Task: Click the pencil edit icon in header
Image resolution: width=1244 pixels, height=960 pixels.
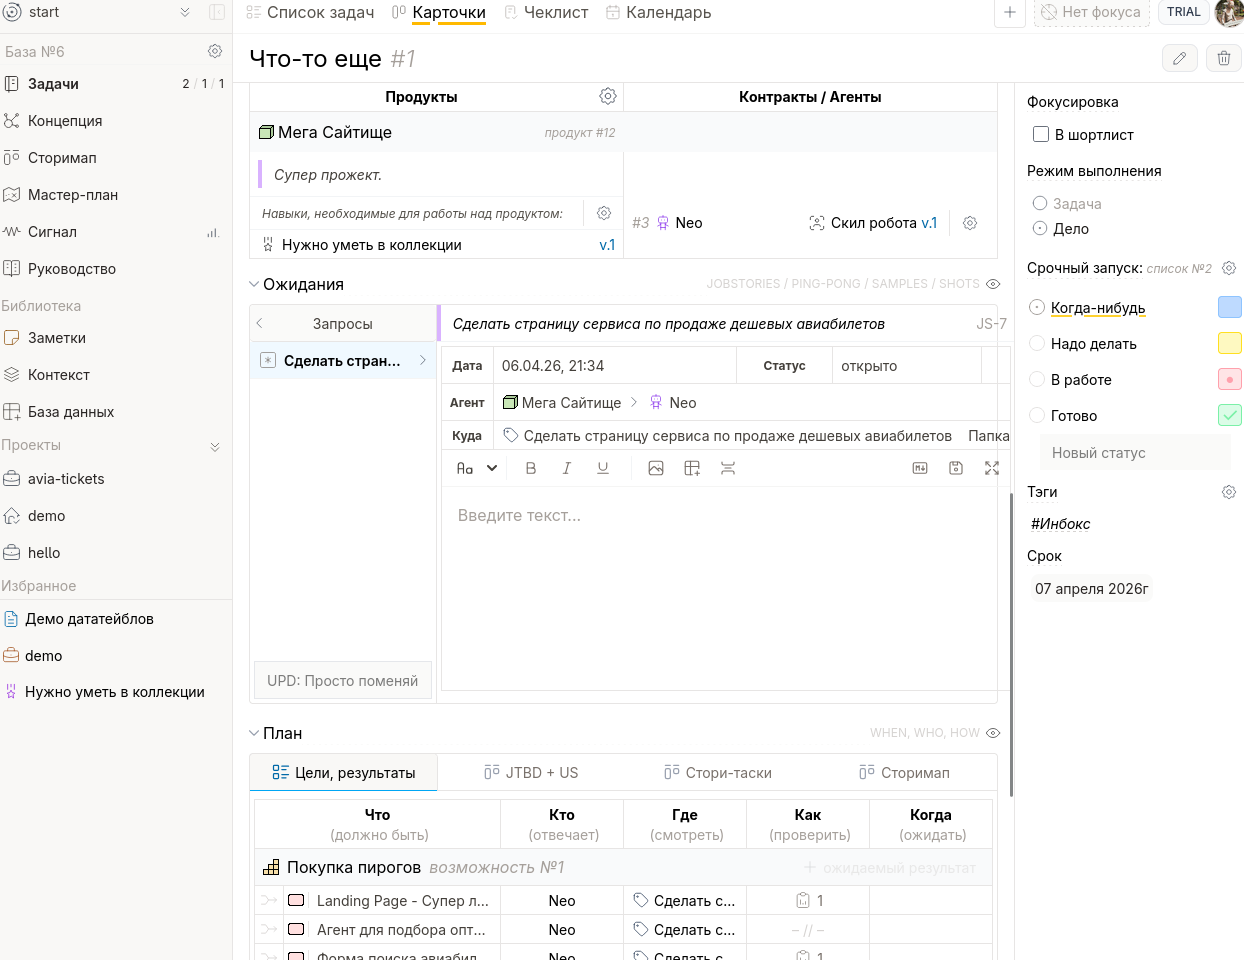Action: [1180, 59]
